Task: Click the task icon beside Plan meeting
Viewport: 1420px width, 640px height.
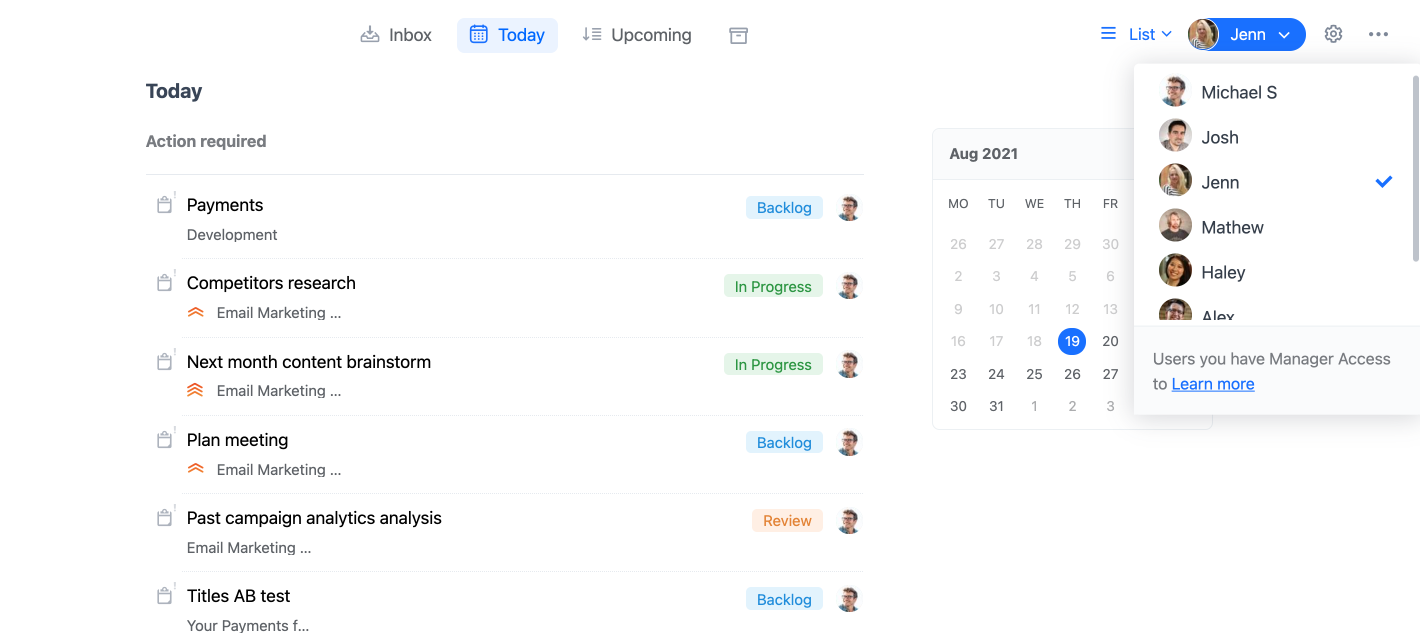Action: (x=165, y=440)
